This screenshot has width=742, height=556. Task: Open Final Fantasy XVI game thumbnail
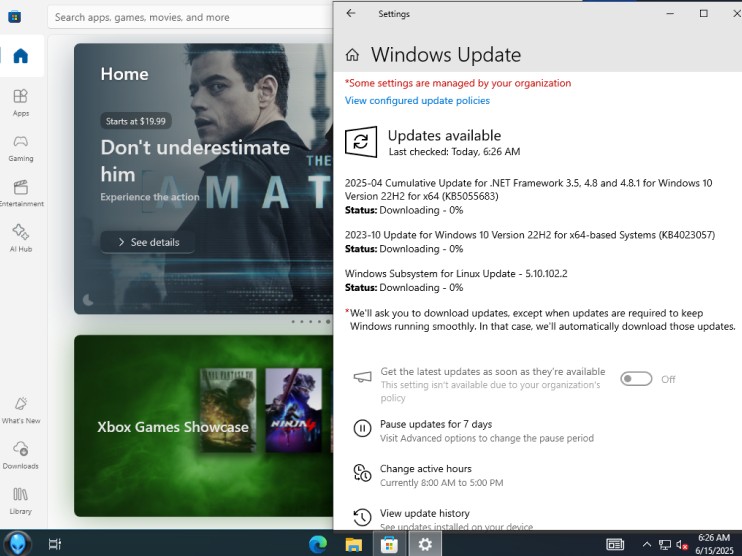(228, 410)
